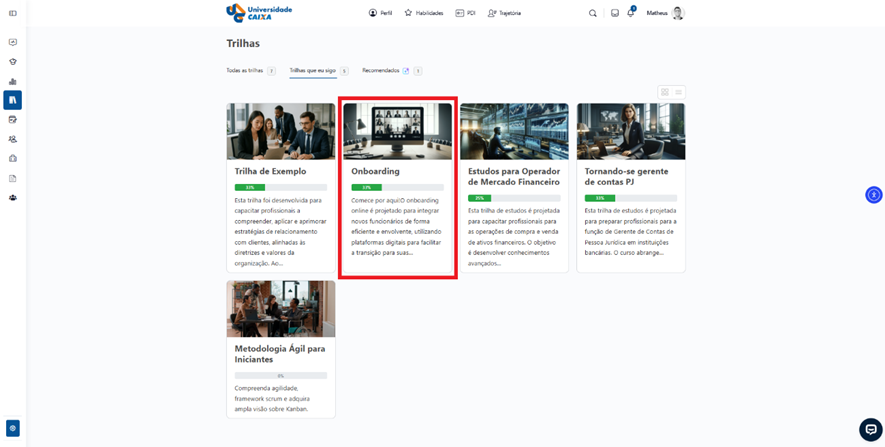Open Metodologia Ágil para Iniciantes thumbnail
This screenshot has width=885, height=447.
tap(280, 308)
